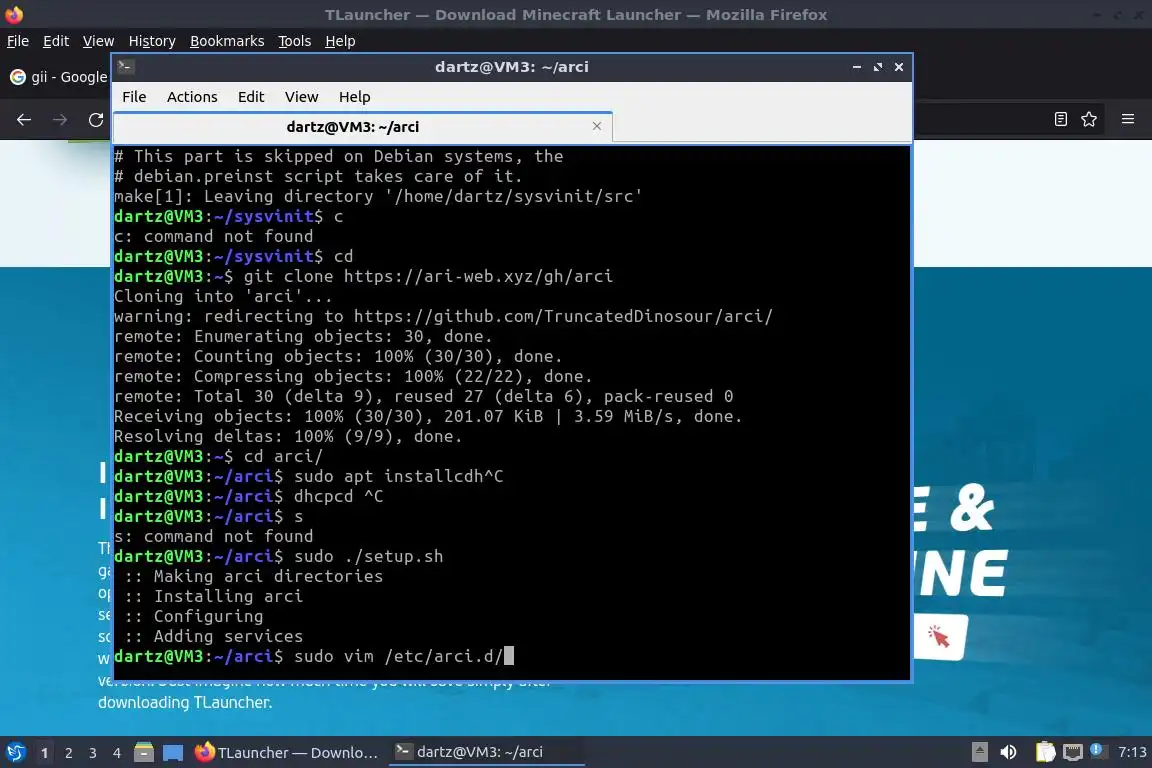Select the dartz@VM3 terminal taskbar entry

click(486, 752)
